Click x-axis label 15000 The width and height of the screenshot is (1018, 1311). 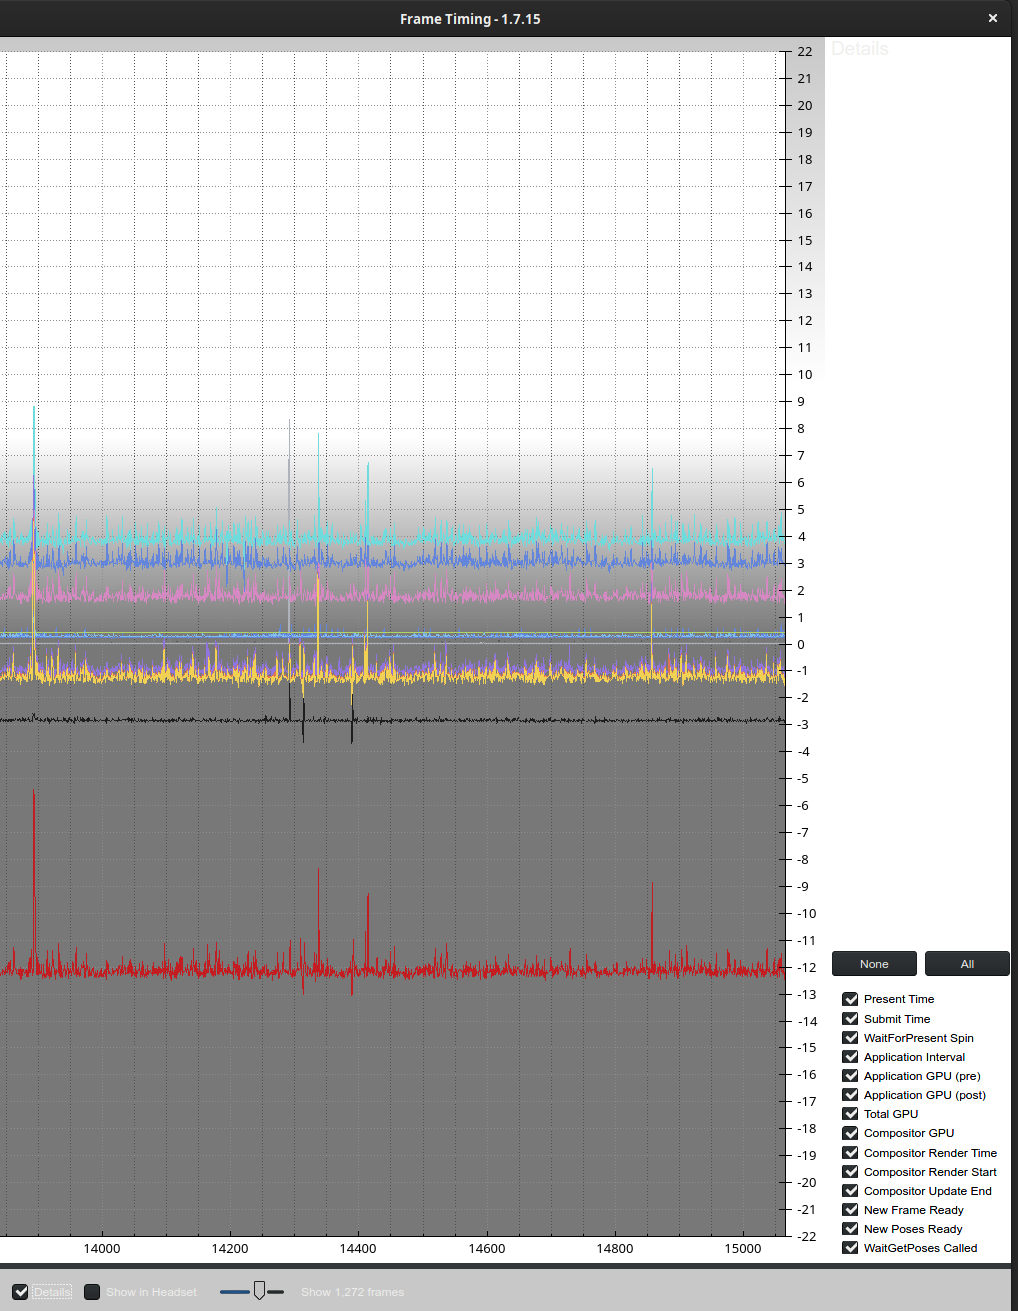[743, 1248]
